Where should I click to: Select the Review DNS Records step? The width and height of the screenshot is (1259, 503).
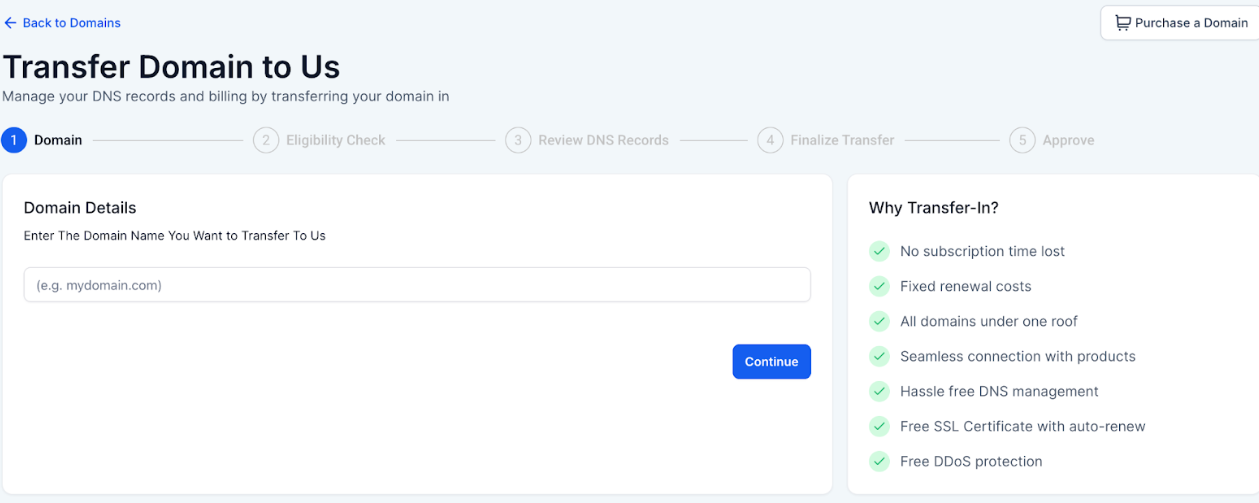[x=603, y=140]
